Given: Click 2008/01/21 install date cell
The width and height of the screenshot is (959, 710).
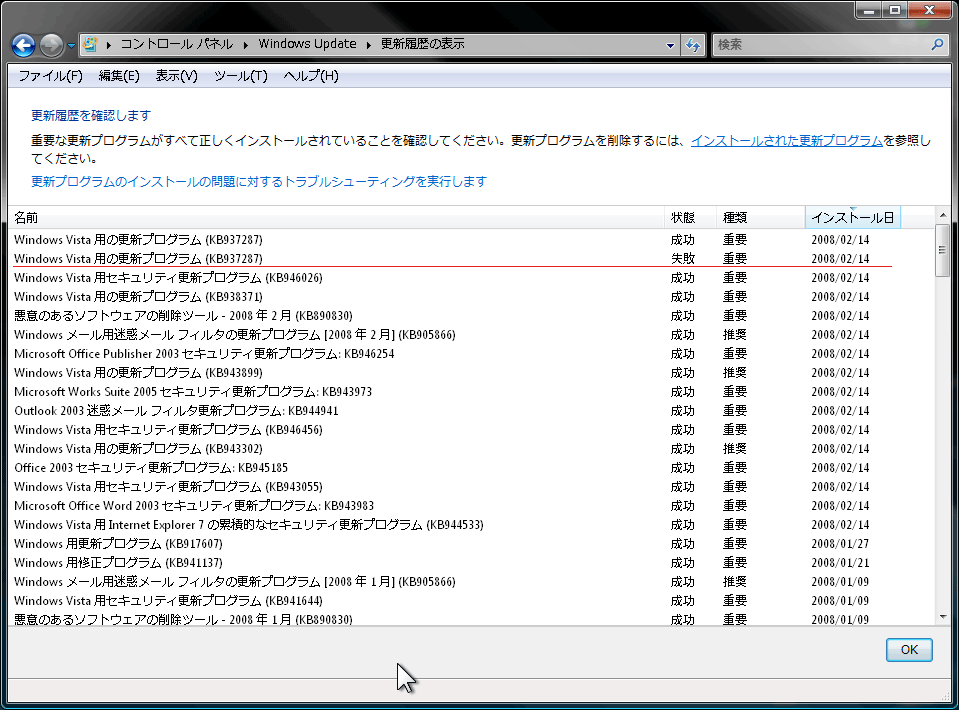Looking at the screenshot, I should click(x=840, y=563).
